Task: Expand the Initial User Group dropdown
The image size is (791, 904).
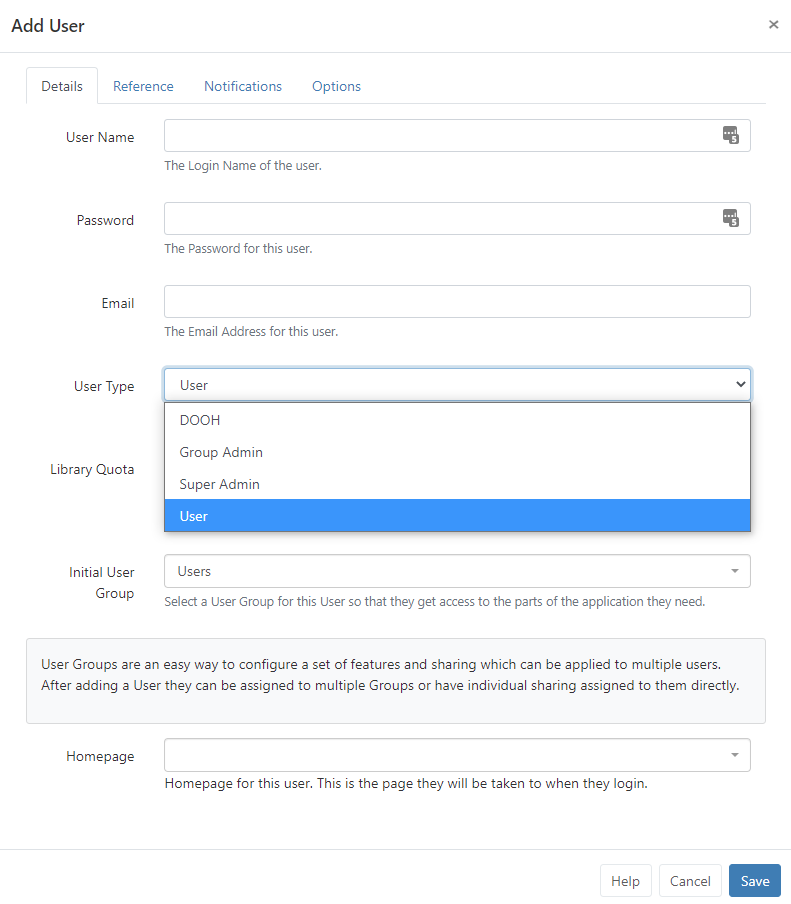Action: click(x=457, y=571)
